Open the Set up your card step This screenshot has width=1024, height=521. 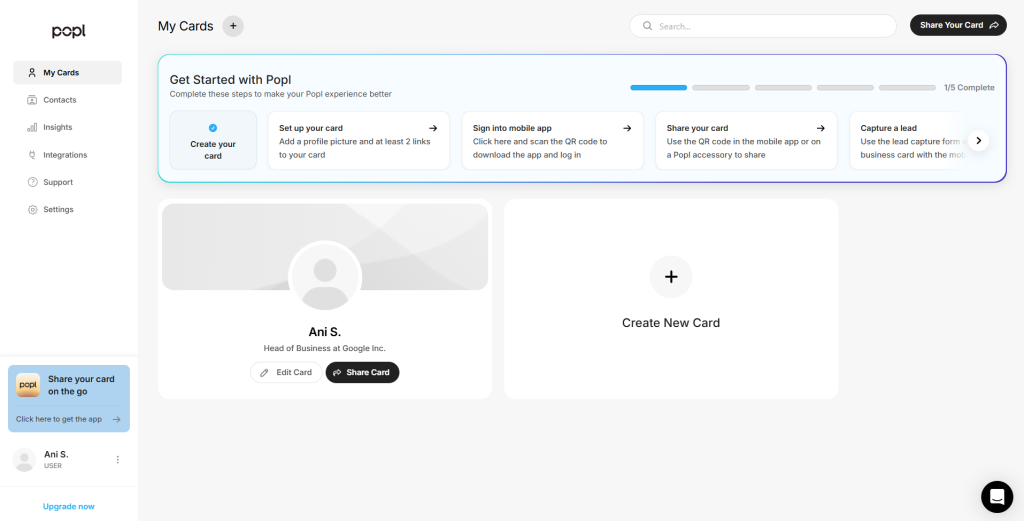[x=359, y=140]
